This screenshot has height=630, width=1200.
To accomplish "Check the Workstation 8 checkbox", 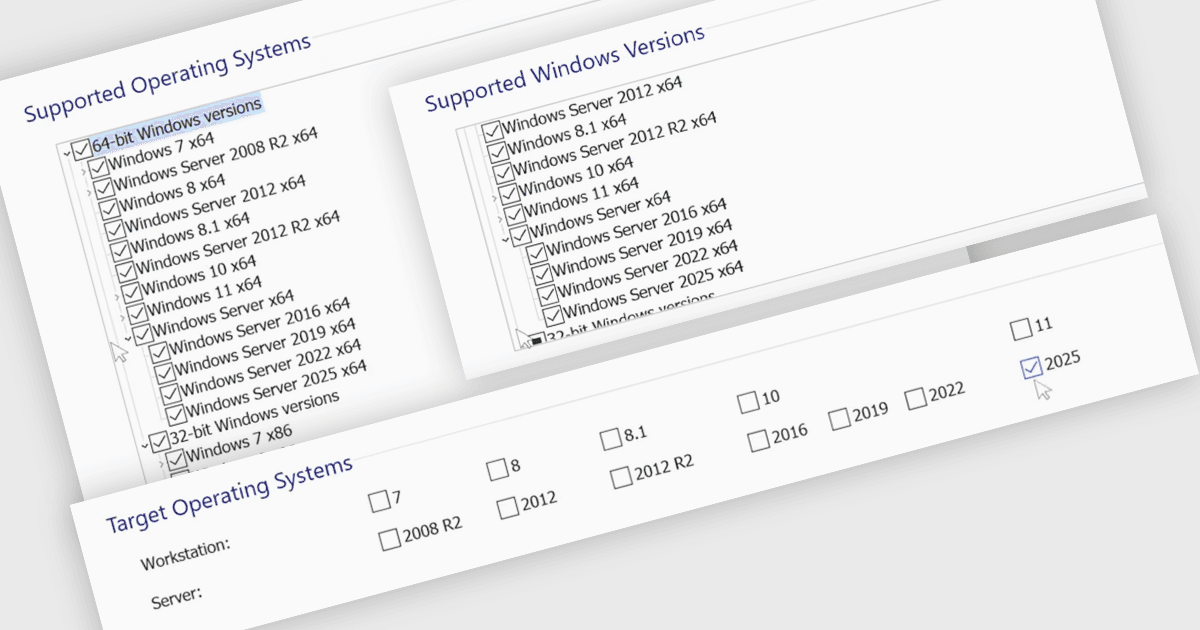I will (497, 469).
